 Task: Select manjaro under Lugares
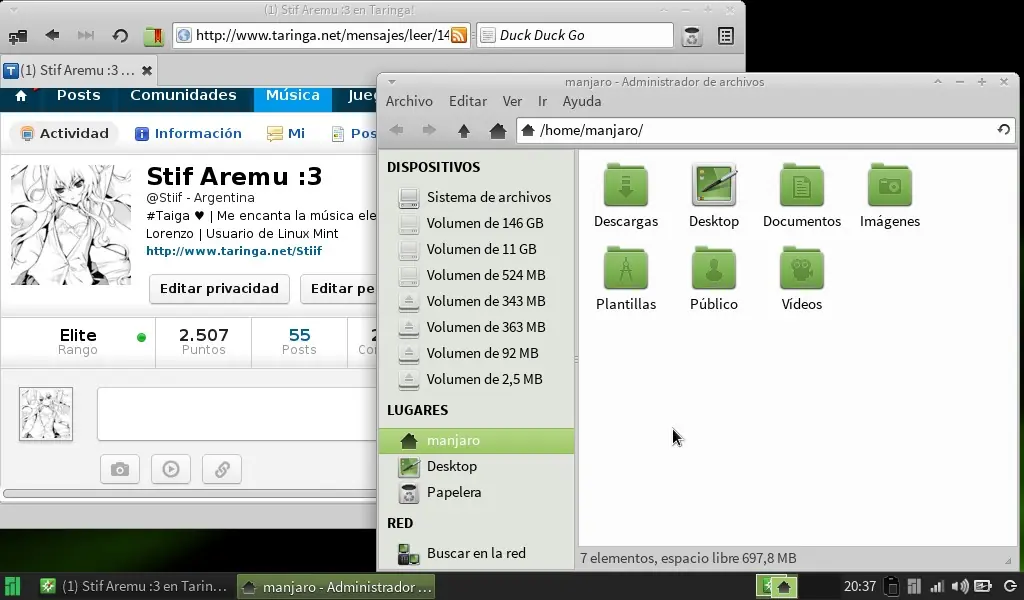476,441
